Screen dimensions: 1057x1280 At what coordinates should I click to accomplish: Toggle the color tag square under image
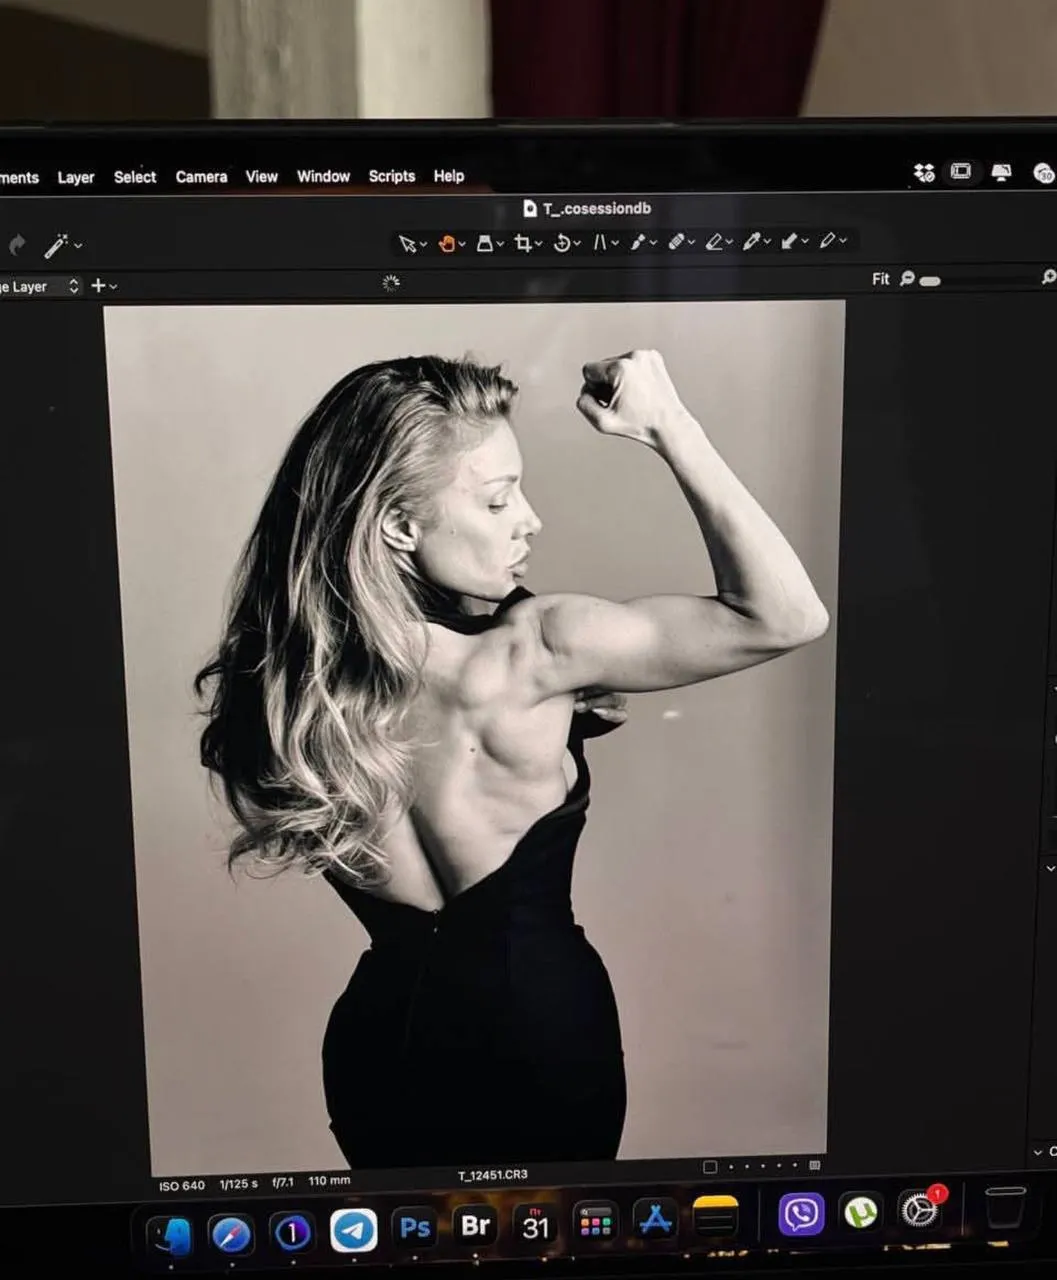pos(710,1167)
